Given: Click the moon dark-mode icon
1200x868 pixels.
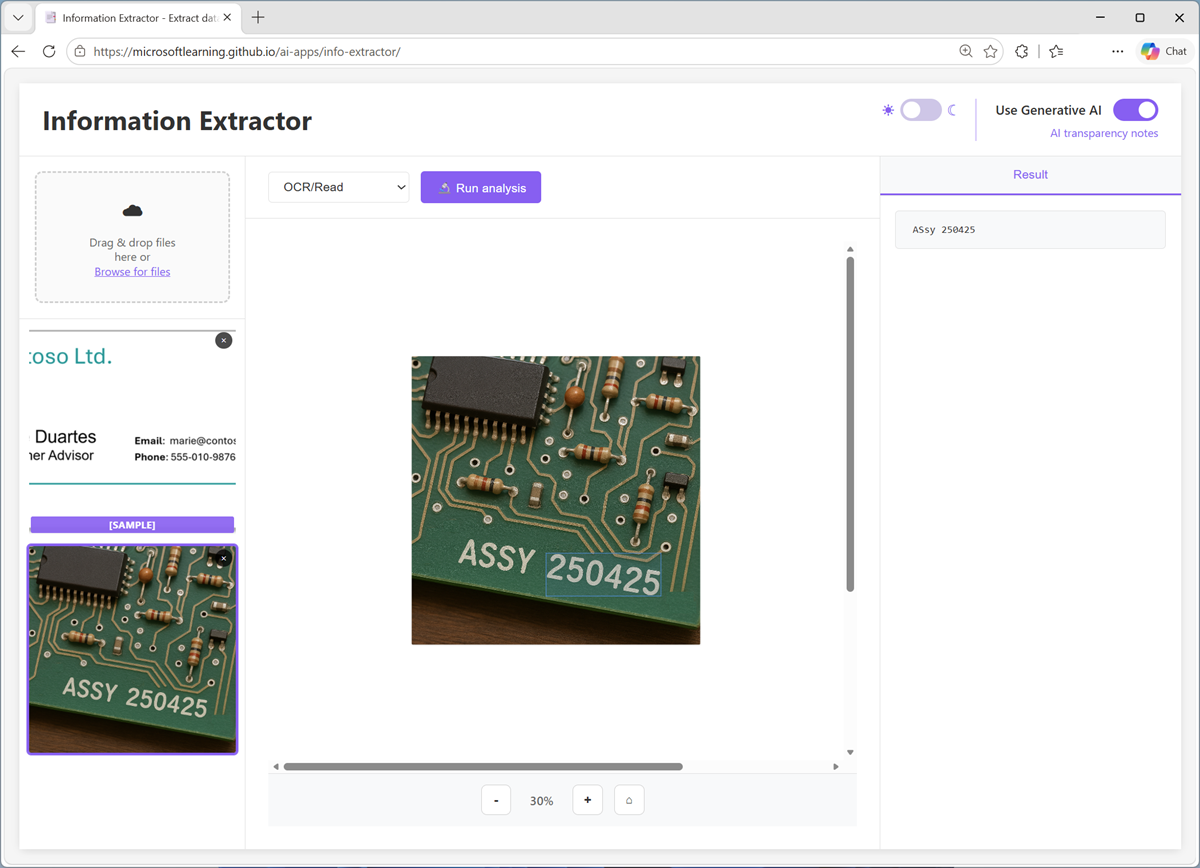Looking at the screenshot, I should 952,110.
